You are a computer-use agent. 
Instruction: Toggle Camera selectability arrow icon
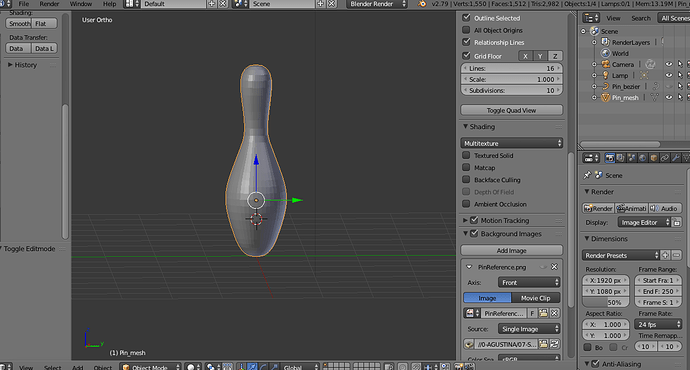[x=680, y=64]
